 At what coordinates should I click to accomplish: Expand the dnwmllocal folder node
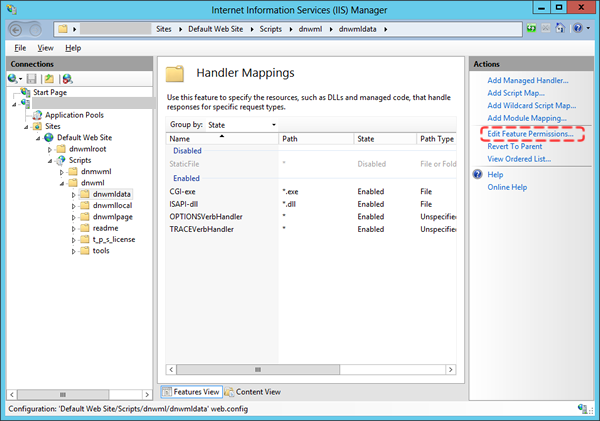(73, 206)
